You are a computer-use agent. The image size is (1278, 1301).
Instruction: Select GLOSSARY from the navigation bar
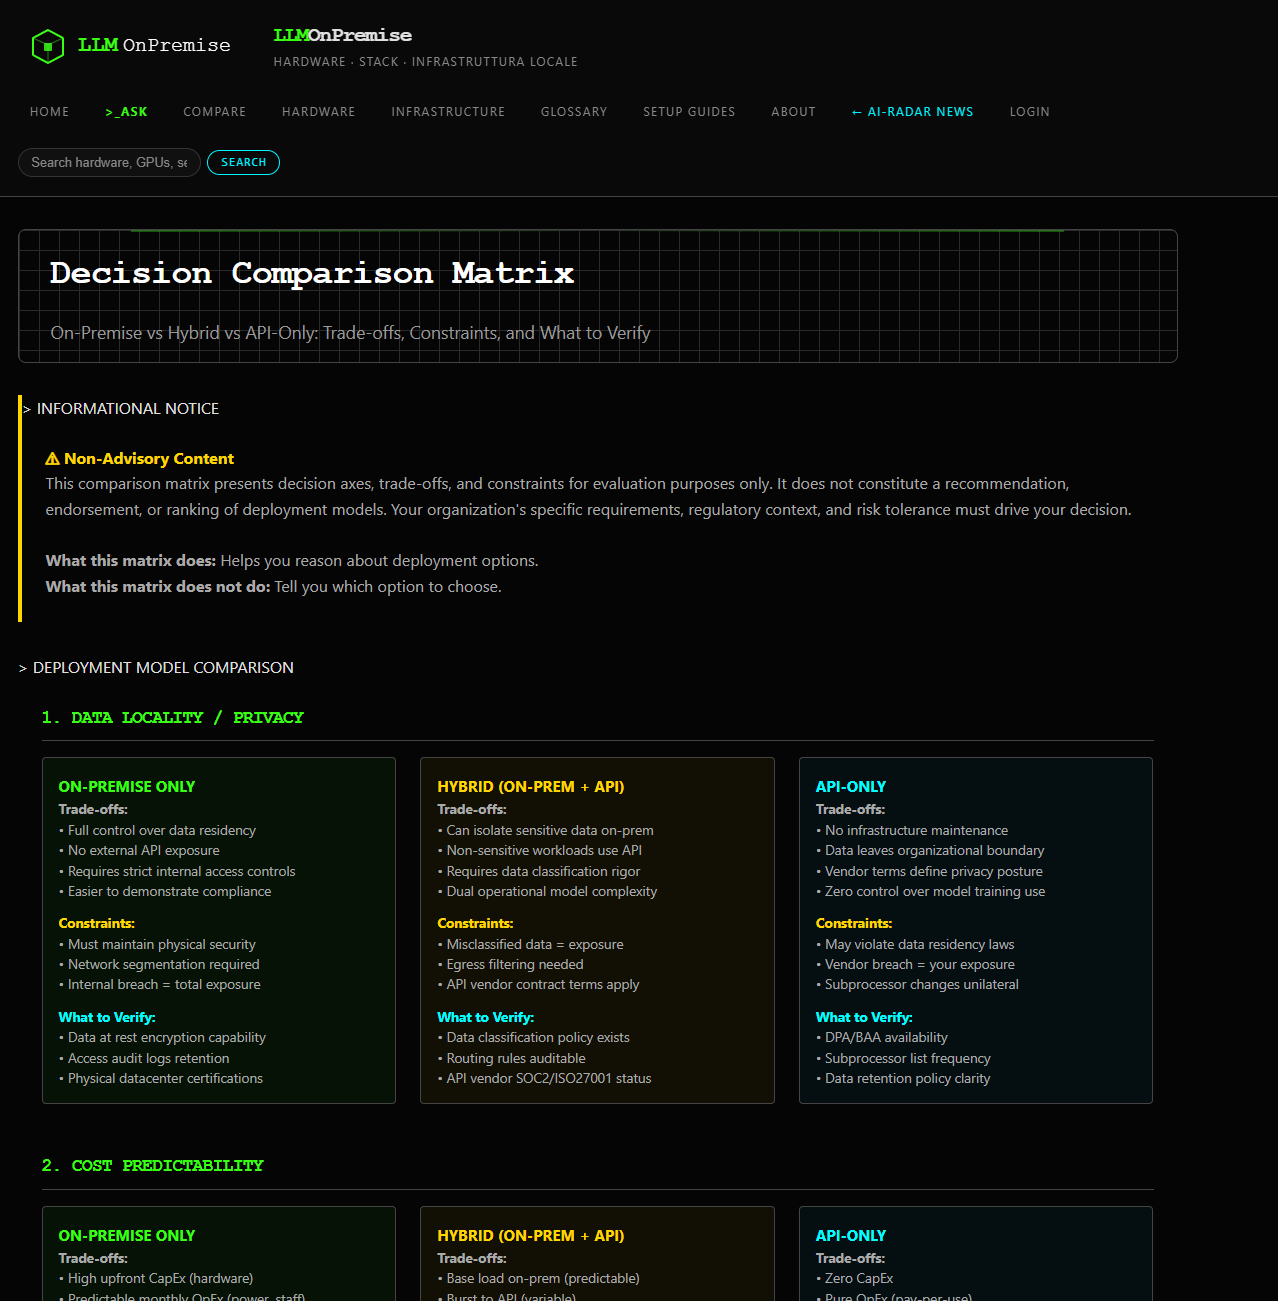573,112
